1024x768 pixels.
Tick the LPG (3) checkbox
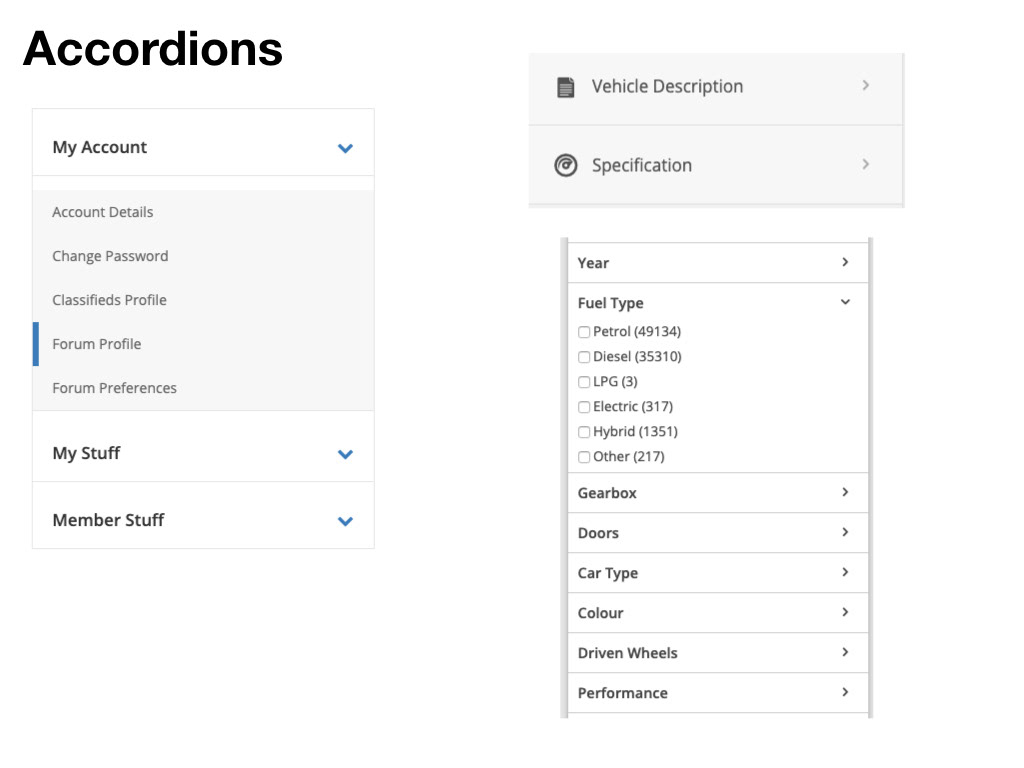[x=584, y=382]
